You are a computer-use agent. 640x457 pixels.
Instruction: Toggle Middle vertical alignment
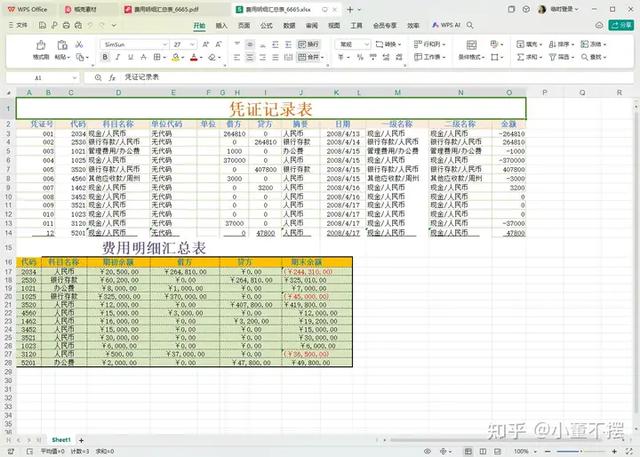(250, 44)
